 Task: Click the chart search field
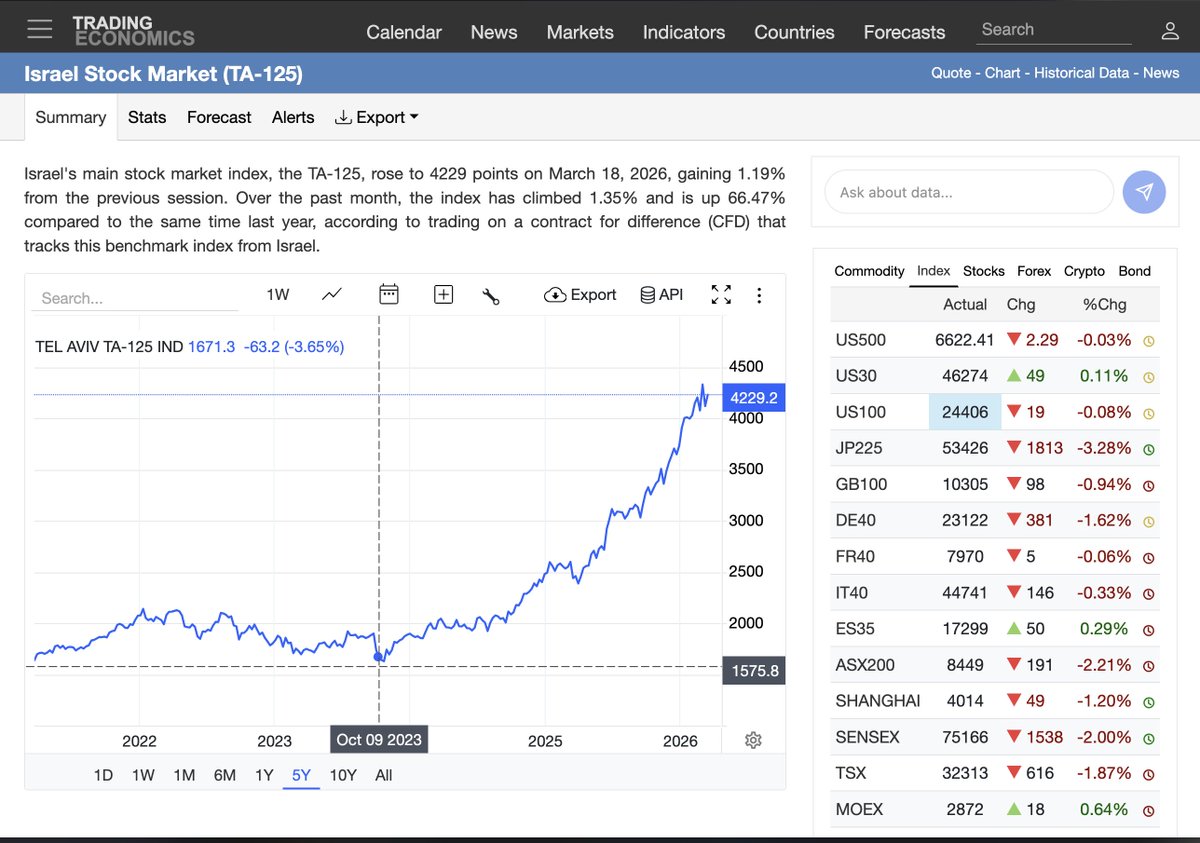click(135, 297)
